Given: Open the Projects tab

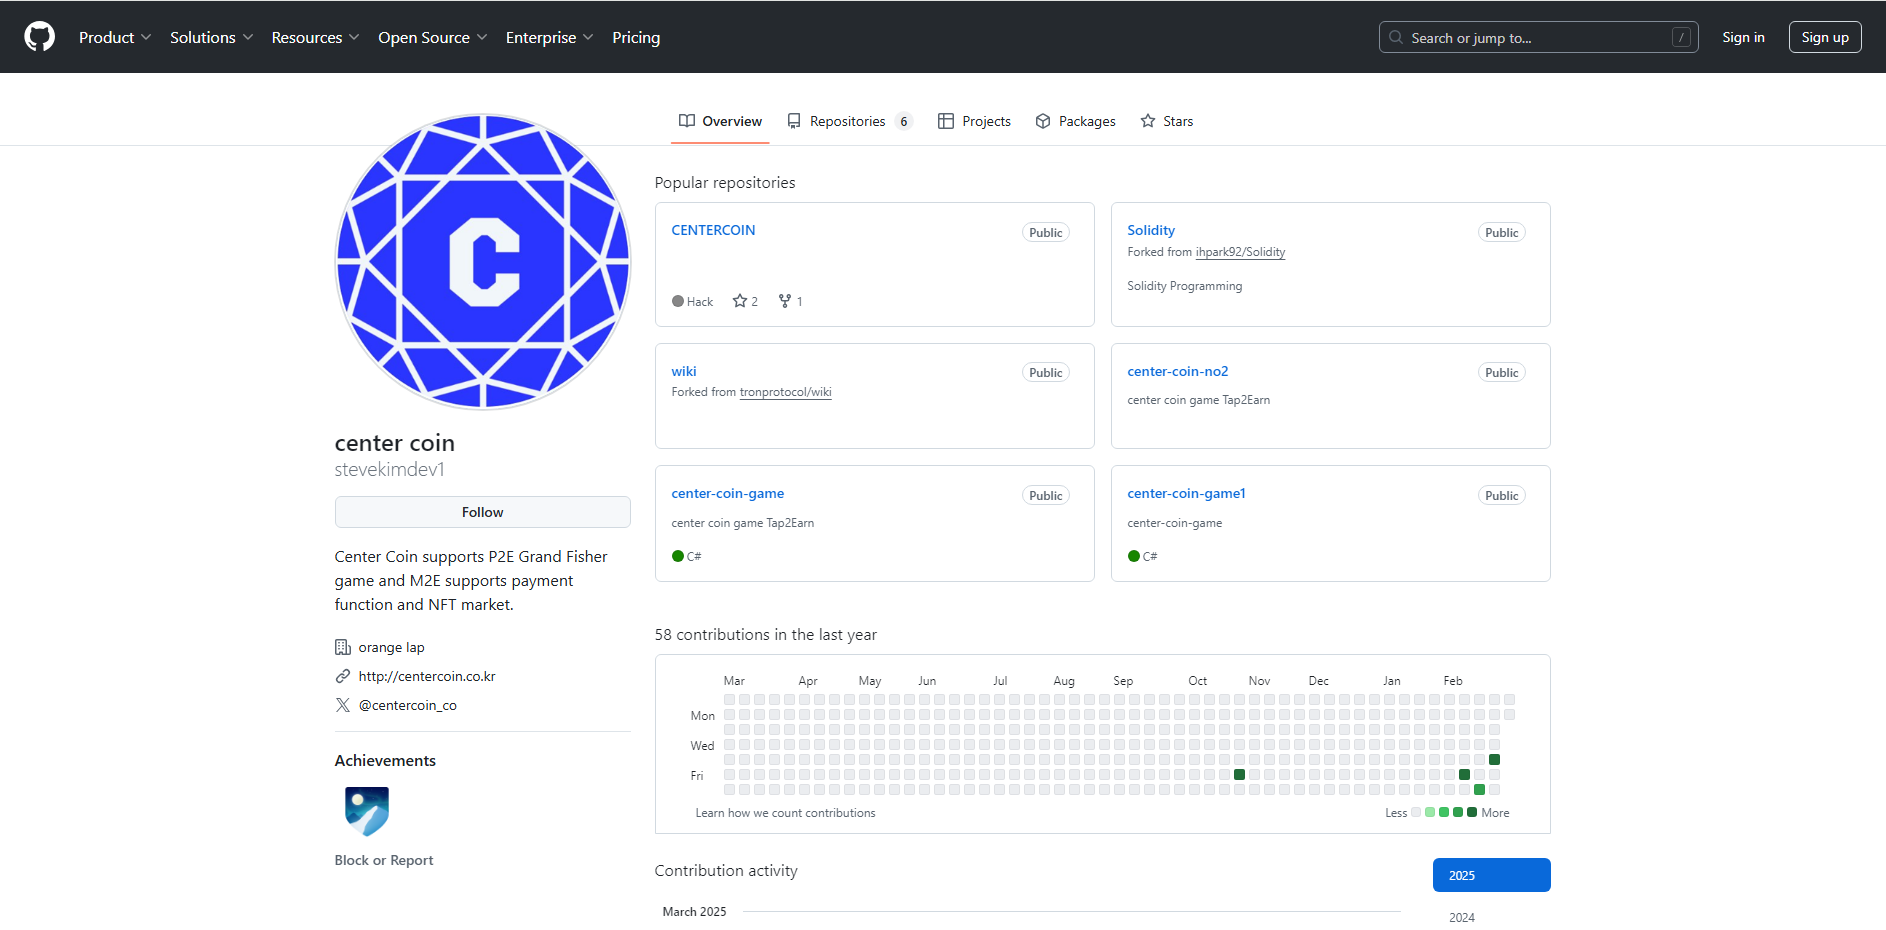Looking at the screenshot, I should click(974, 121).
